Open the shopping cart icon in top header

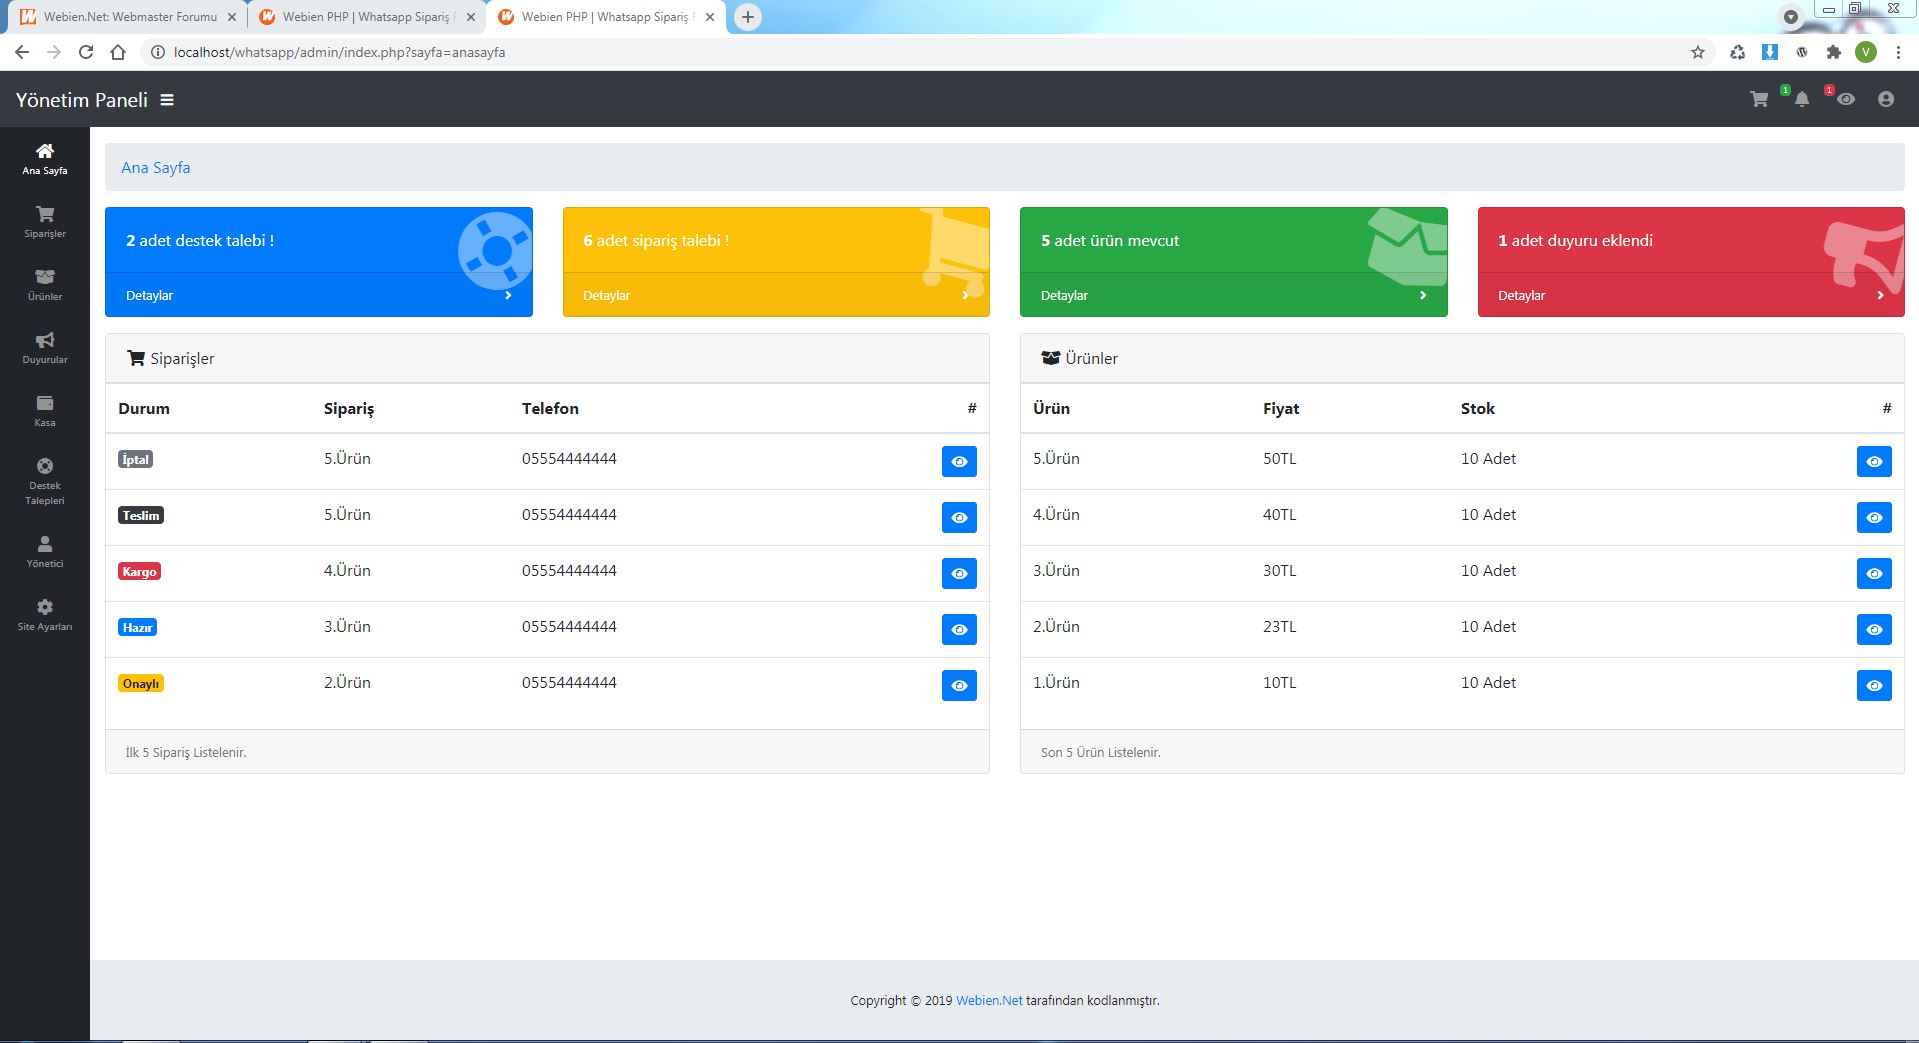[x=1759, y=100]
